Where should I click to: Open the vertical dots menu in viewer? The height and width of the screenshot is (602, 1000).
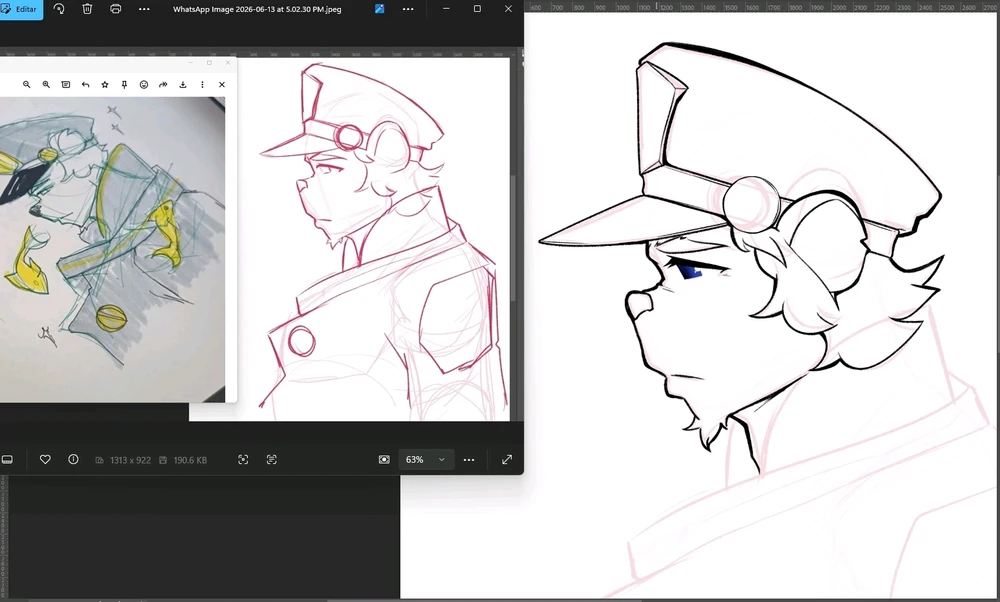coord(202,84)
